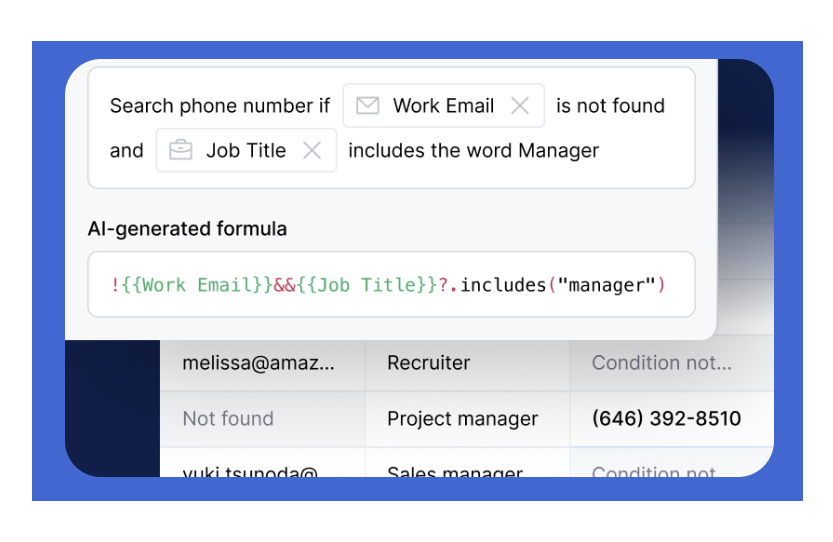Click the "is not found" prompt text
This screenshot has height=542, width=833.
tap(610, 106)
